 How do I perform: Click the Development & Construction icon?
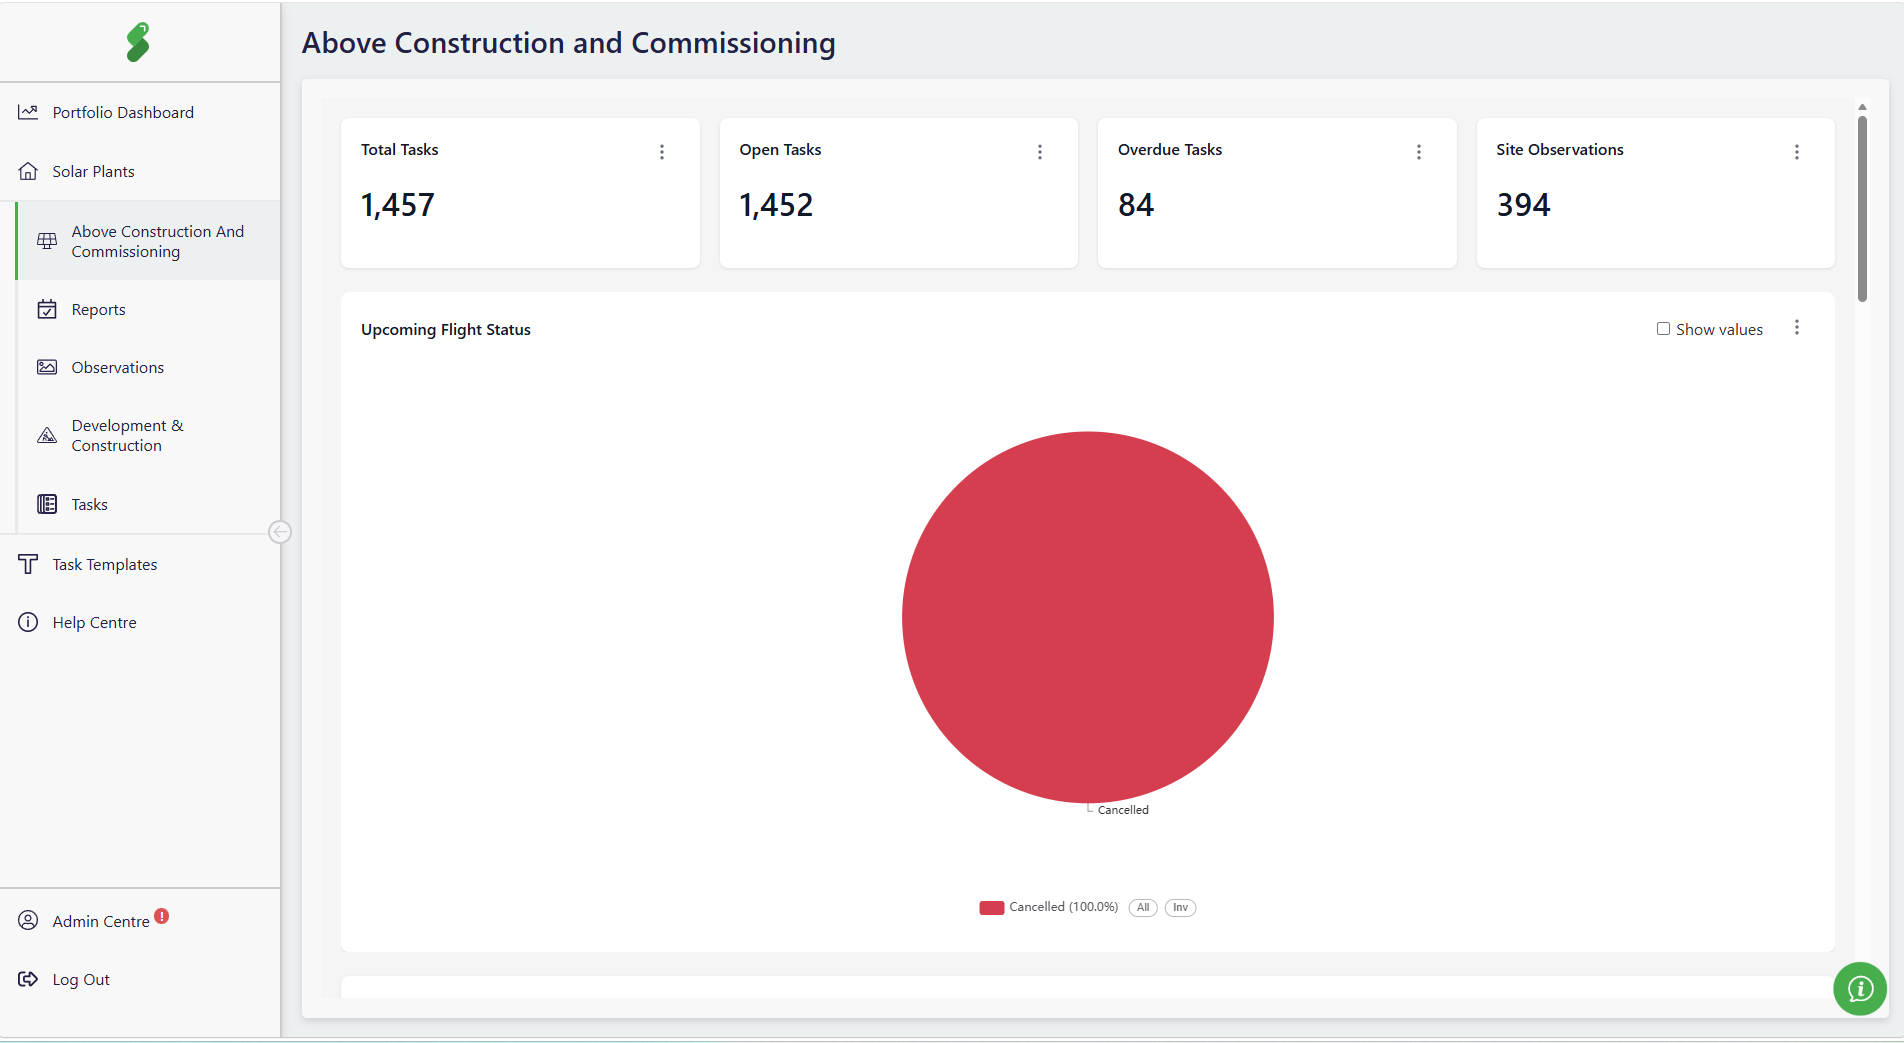47,435
